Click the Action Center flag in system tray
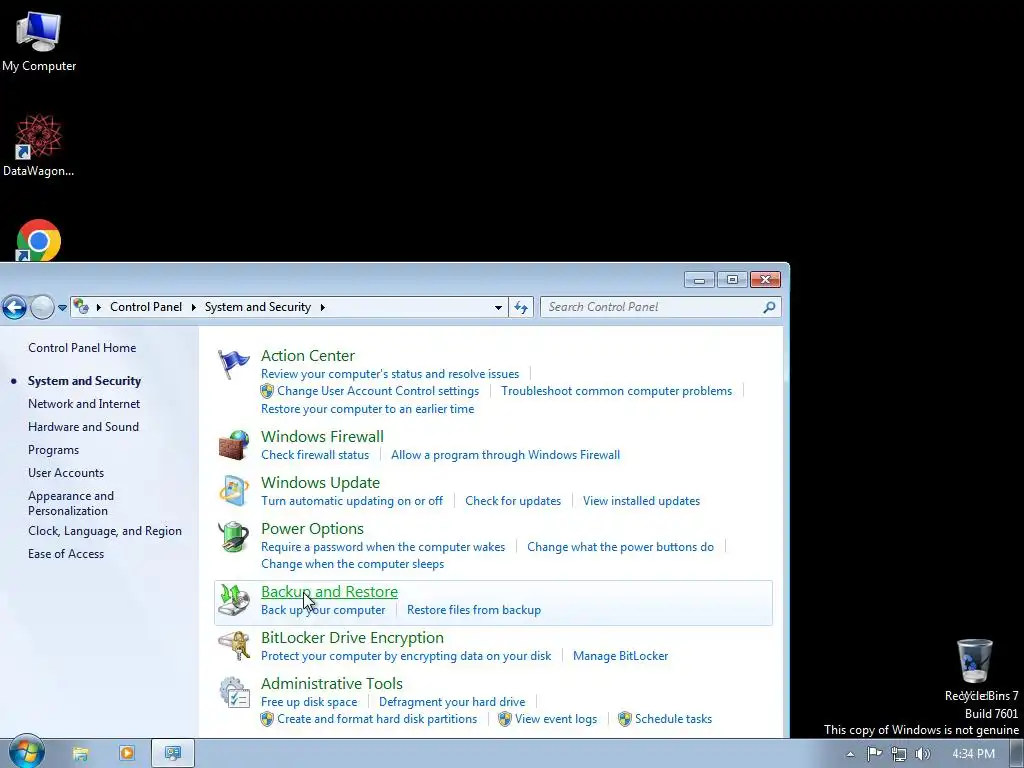 point(874,754)
